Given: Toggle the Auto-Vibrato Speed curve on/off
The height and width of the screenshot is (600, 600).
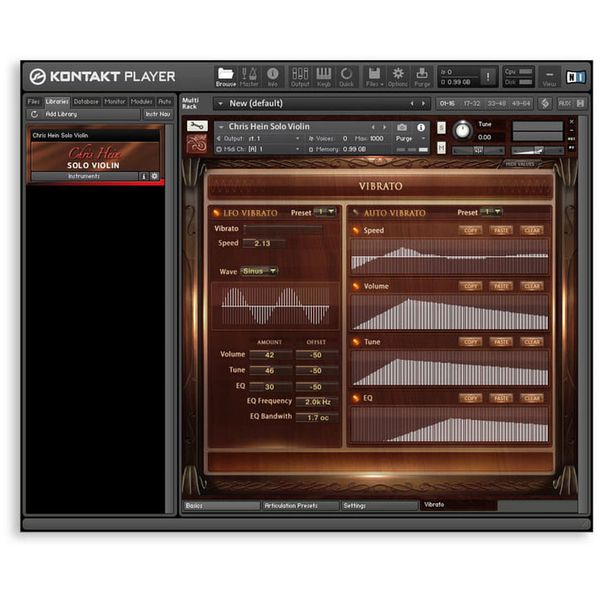Looking at the screenshot, I should coord(356,231).
